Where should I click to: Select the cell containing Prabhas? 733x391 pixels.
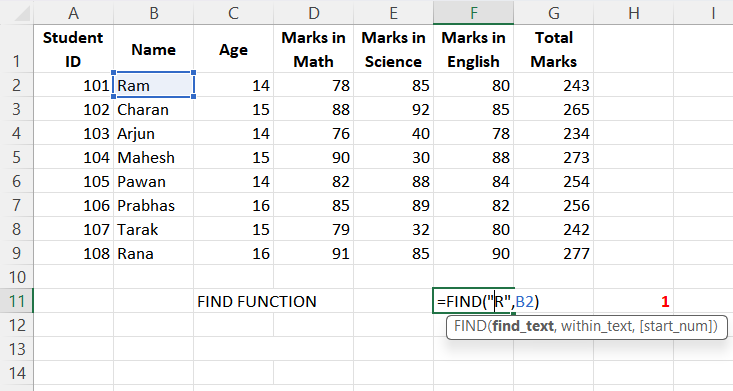click(153, 205)
